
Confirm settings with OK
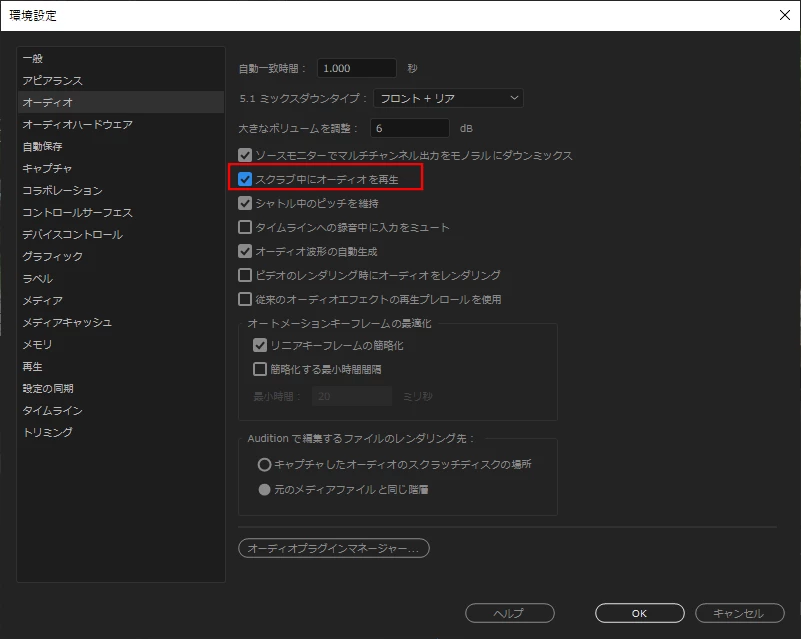(x=640, y=613)
